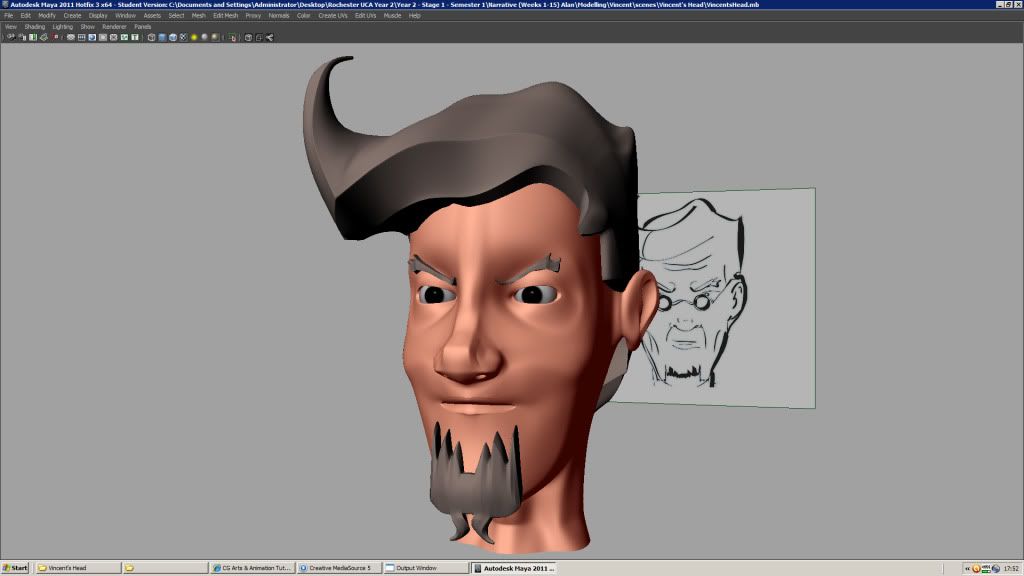Toggle the Safe Title icon
The width and height of the screenshot is (1024, 576).
point(135,37)
